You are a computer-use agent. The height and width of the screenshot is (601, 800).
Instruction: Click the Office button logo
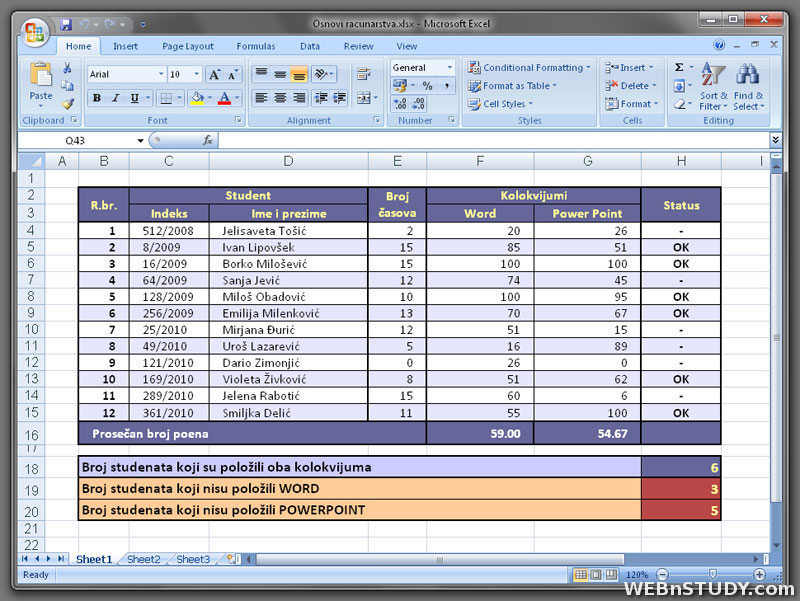35,32
